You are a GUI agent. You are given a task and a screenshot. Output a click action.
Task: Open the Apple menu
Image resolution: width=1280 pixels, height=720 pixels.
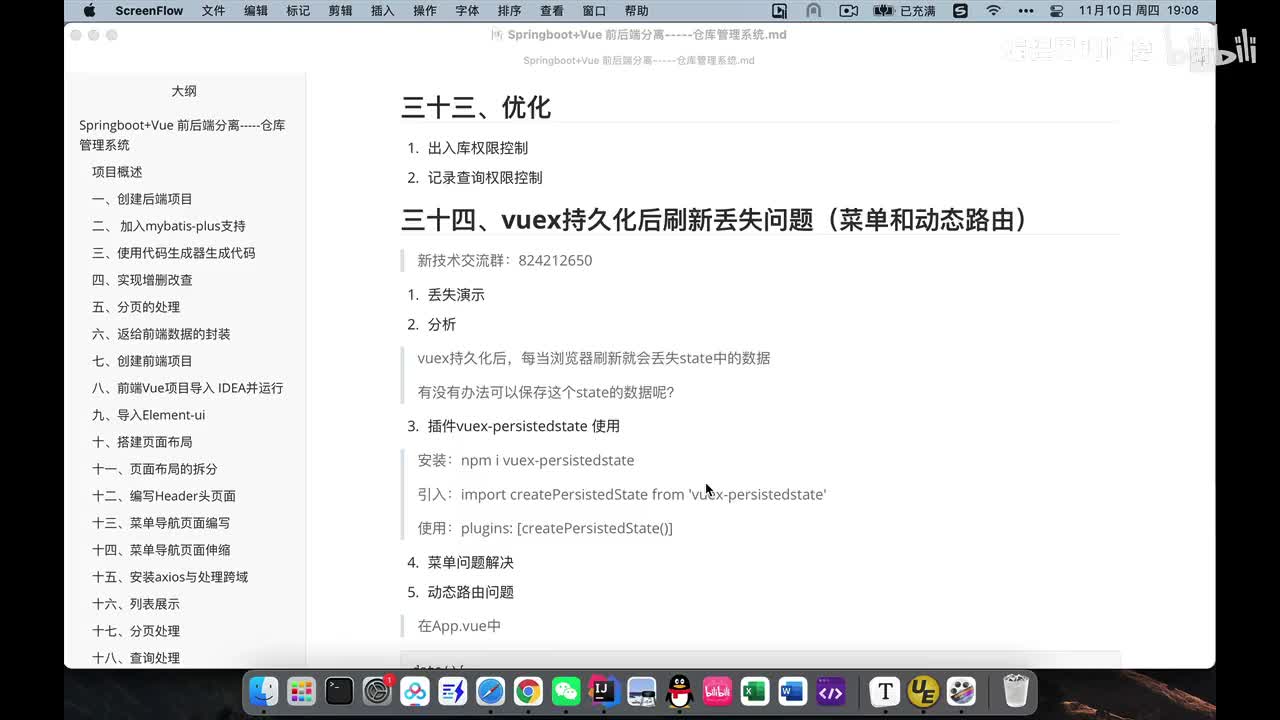pos(89,11)
